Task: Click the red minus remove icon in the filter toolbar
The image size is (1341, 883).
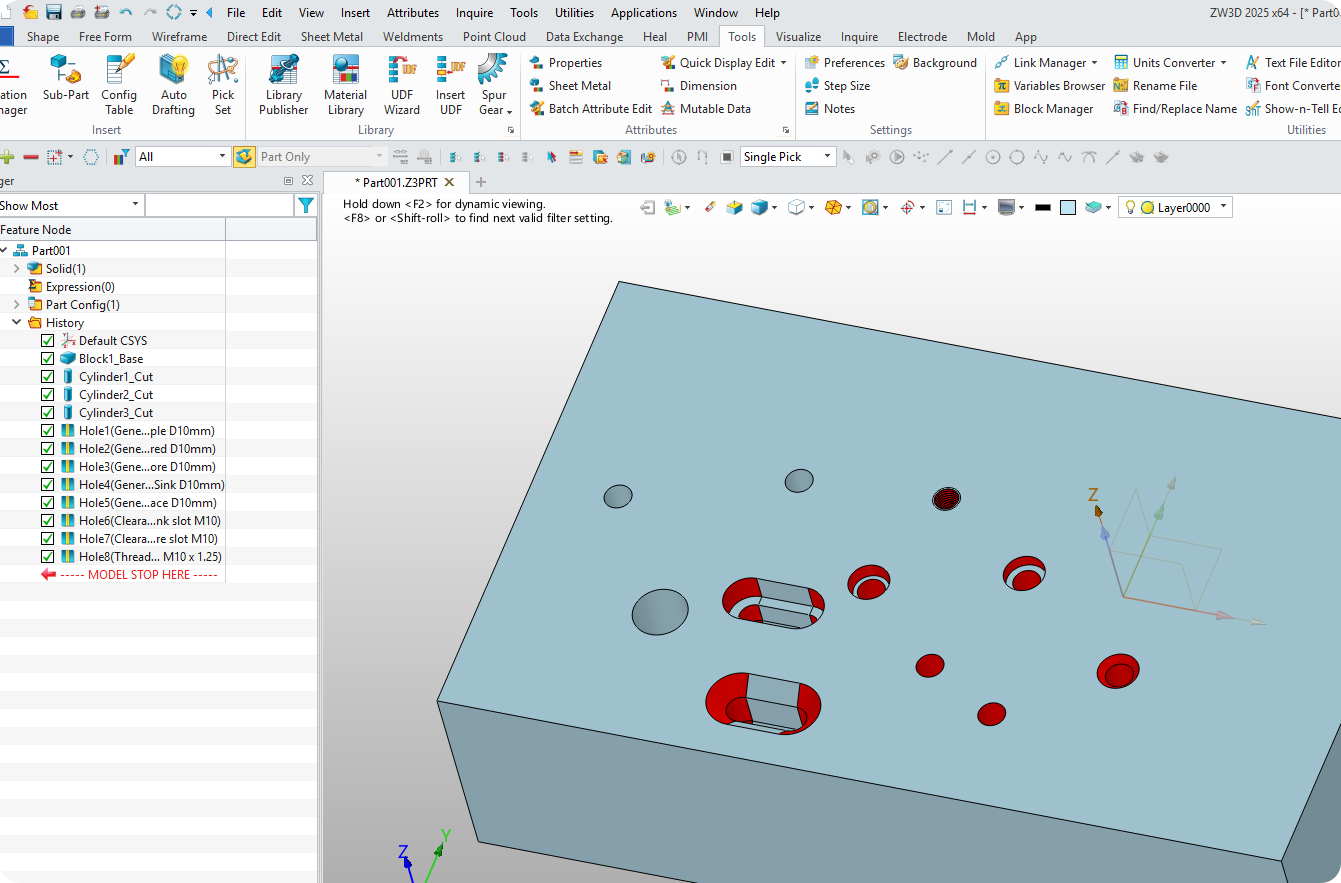Action: click(31, 157)
